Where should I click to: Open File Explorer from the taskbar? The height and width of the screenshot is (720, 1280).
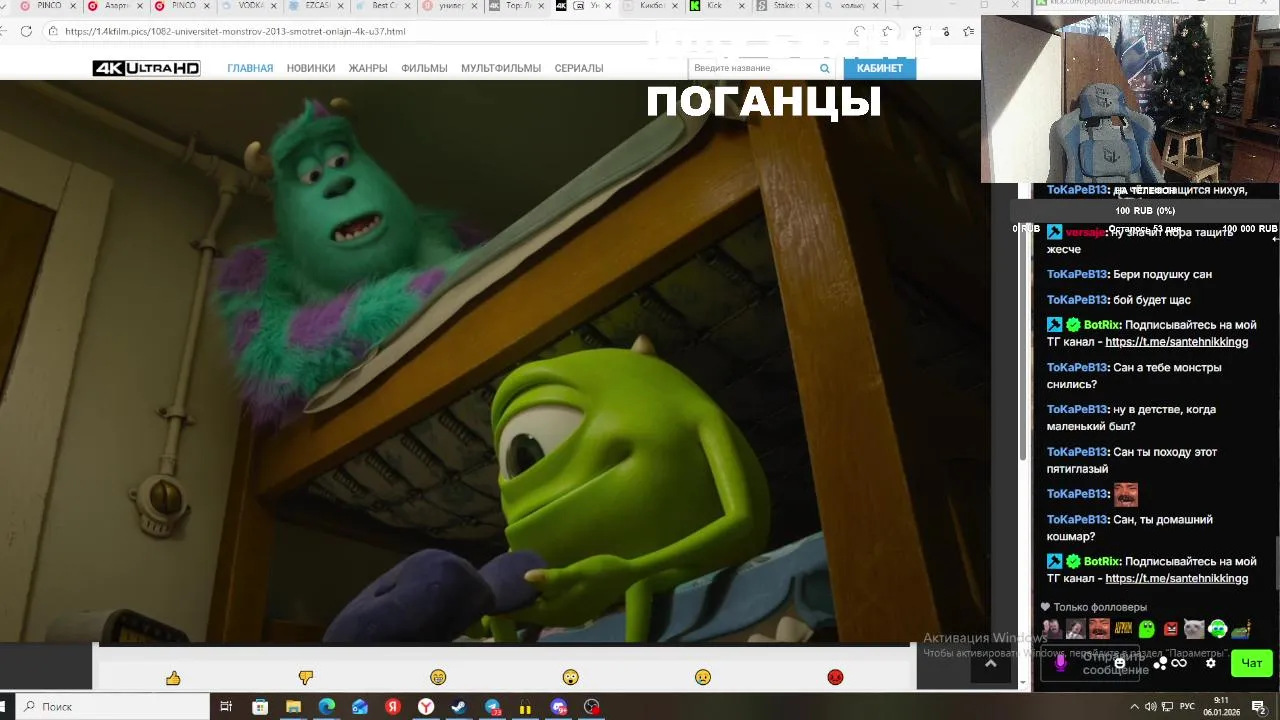[x=293, y=707]
